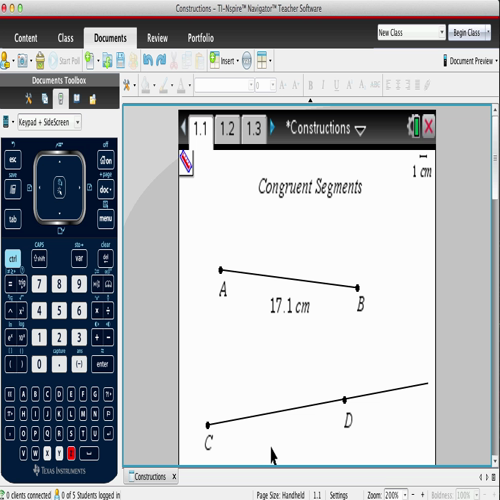
Task: Click the document tools wrench above workspace
Action: click(126, 85)
